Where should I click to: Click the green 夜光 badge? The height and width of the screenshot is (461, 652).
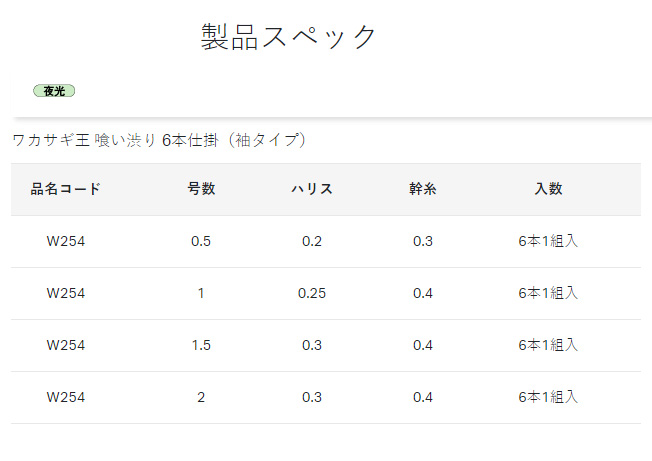tap(54, 91)
